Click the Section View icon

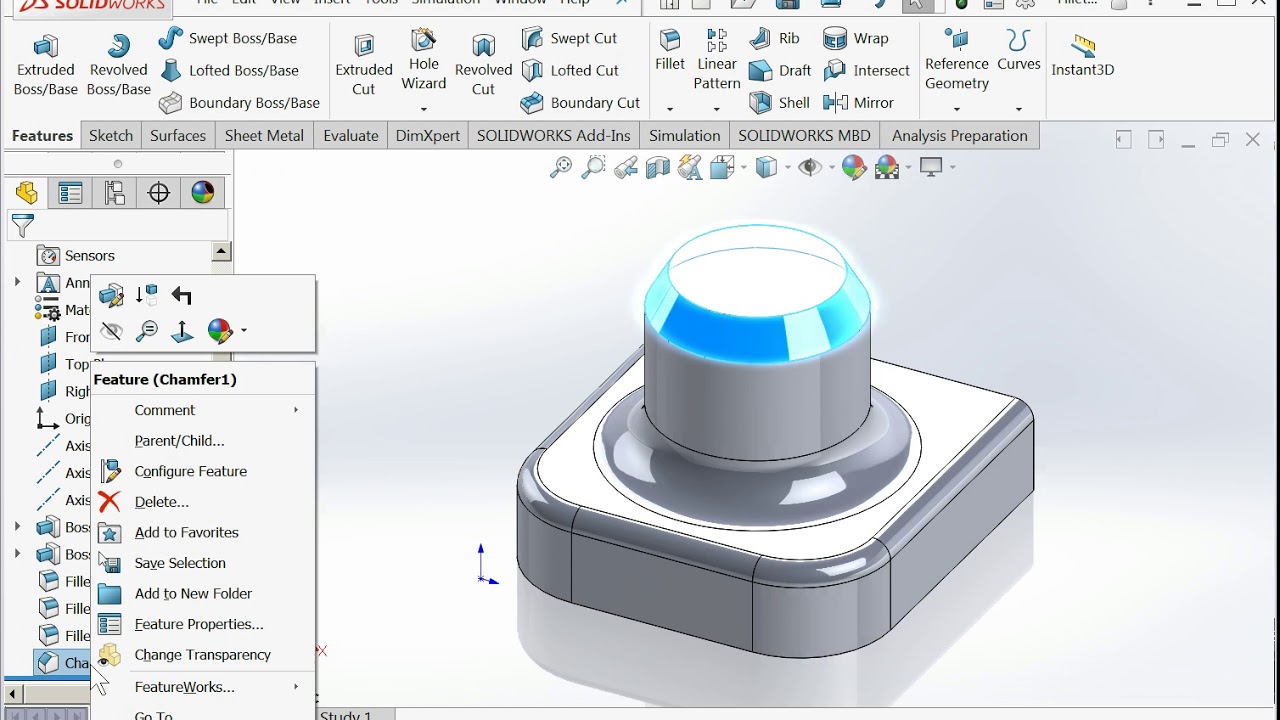coord(658,167)
